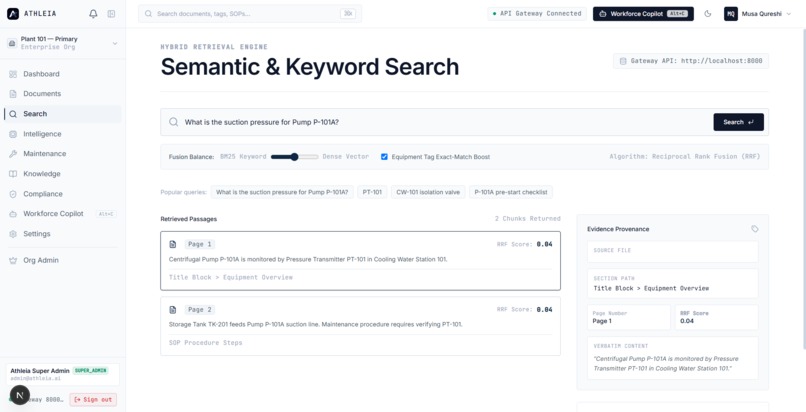The height and width of the screenshot is (412, 806).
Task: Click '2 Chunks Returned' text
Action: (x=527, y=219)
